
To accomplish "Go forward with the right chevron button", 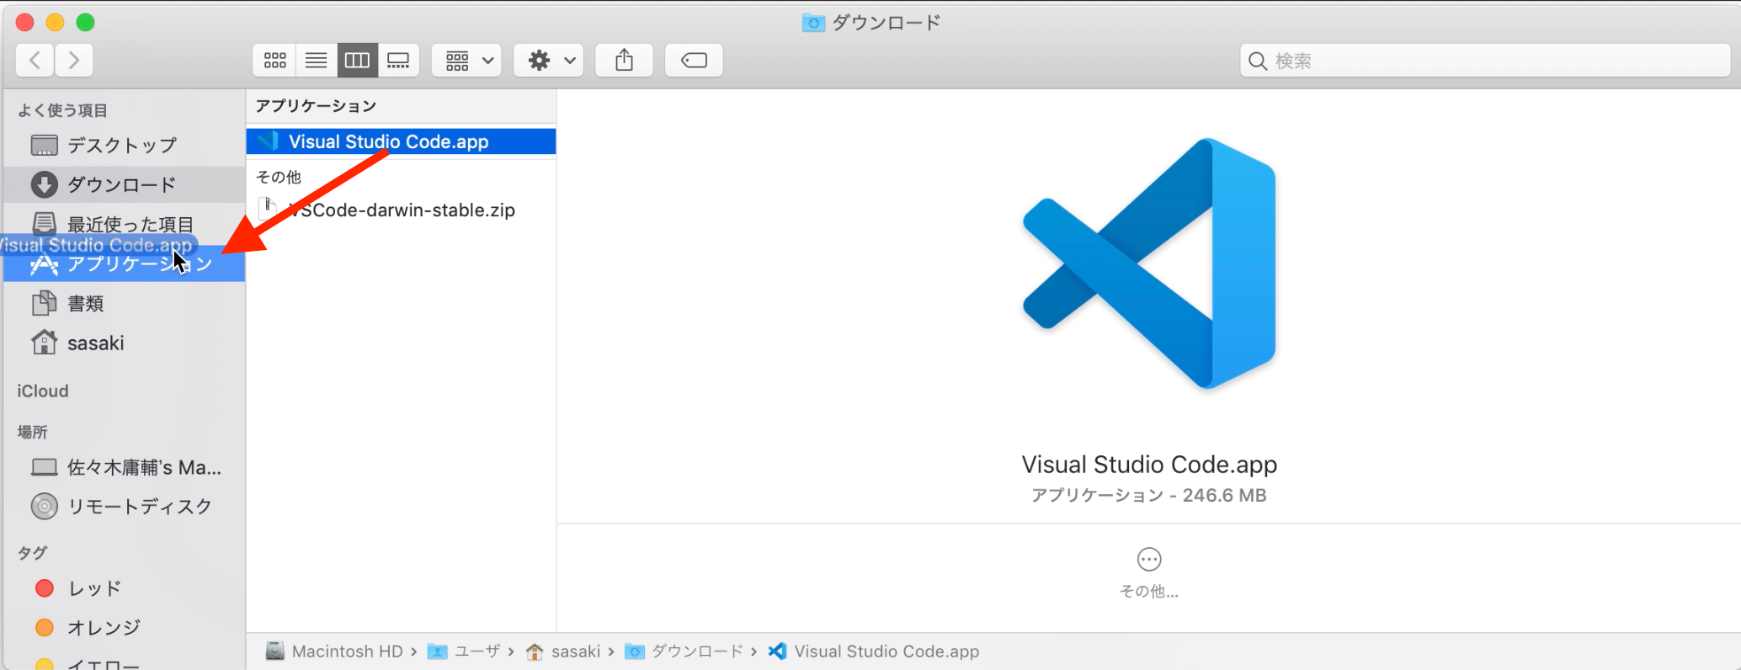I will (x=74, y=60).
